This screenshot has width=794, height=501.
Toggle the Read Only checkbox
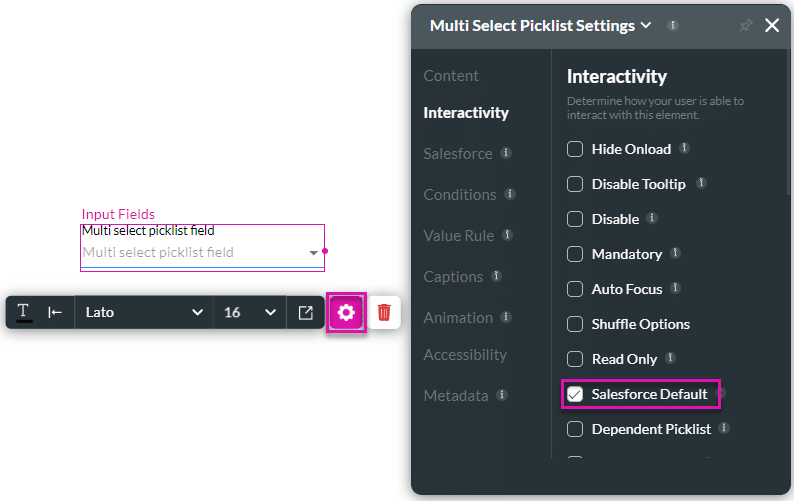(x=575, y=359)
